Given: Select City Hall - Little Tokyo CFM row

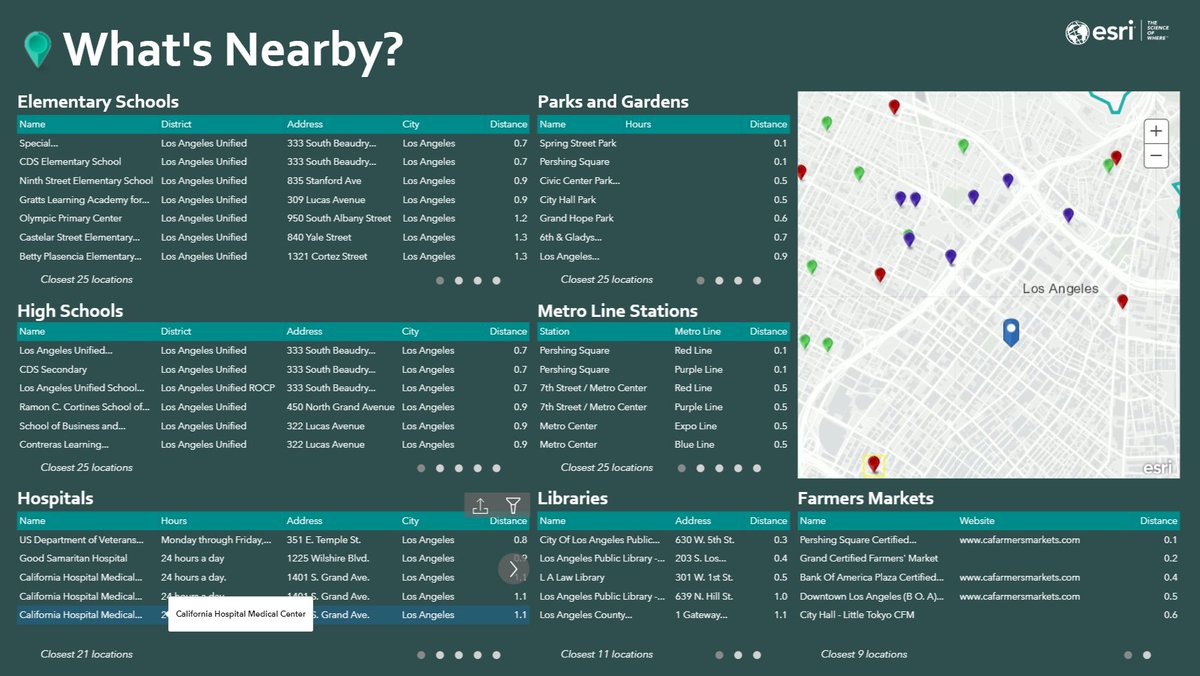Looking at the screenshot, I should 989,615.
